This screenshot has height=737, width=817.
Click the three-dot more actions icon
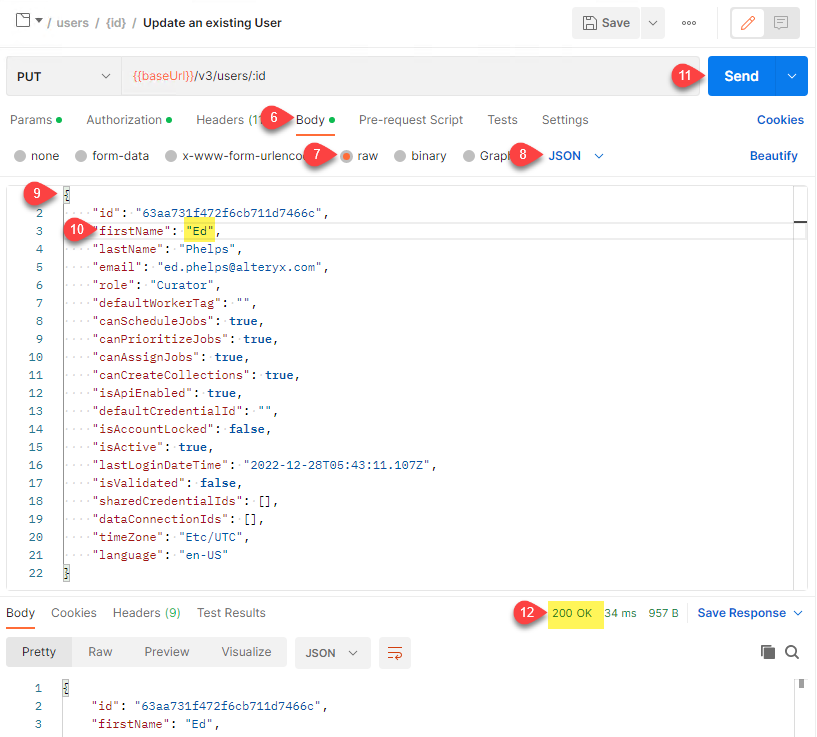coord(688,22)
